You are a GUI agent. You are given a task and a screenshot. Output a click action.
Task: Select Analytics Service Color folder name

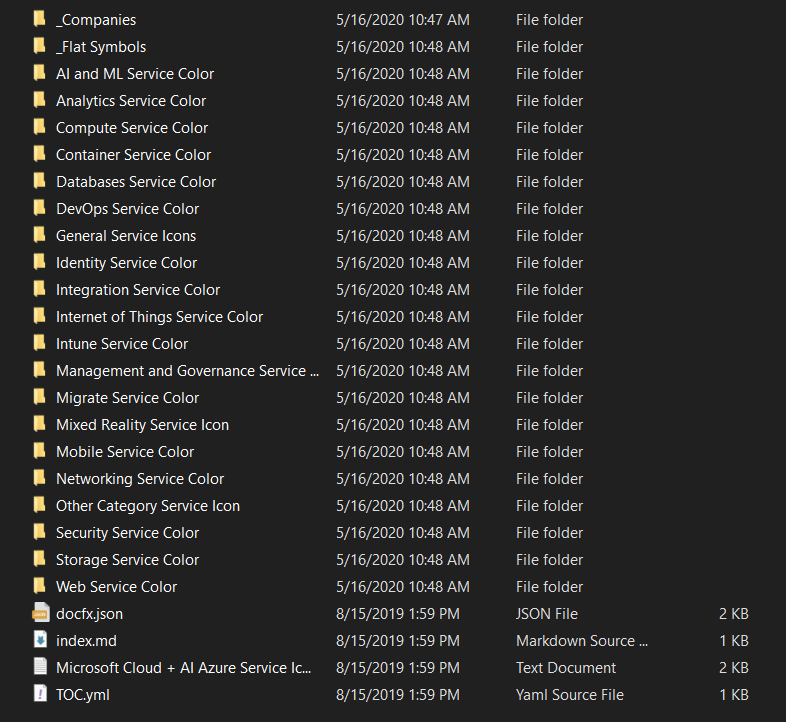point(130,101)
